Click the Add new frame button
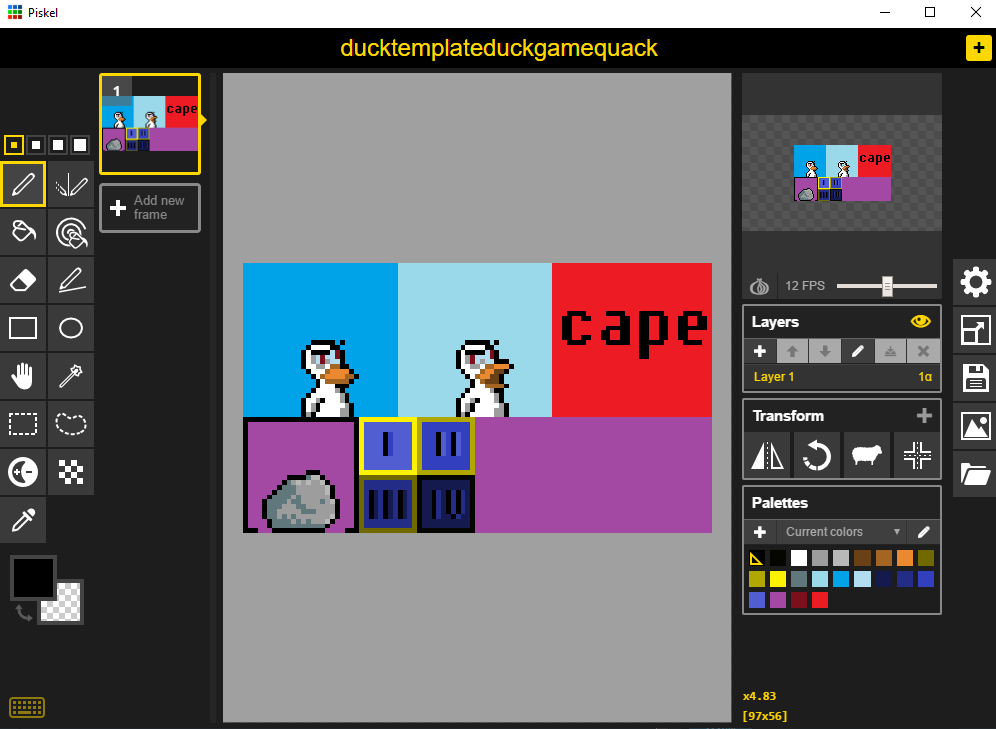The height and width of the screenshot is (729, 996). coord(150,208)
